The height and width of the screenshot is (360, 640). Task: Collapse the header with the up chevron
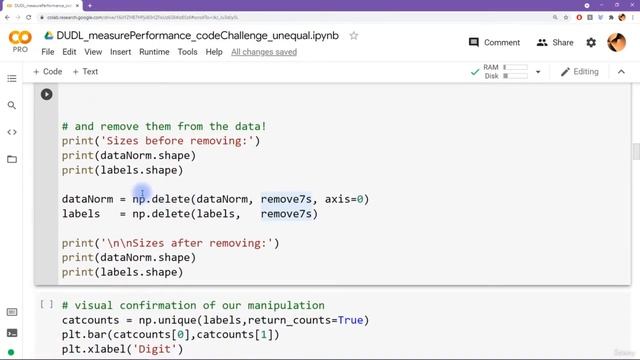coord(621,72)
